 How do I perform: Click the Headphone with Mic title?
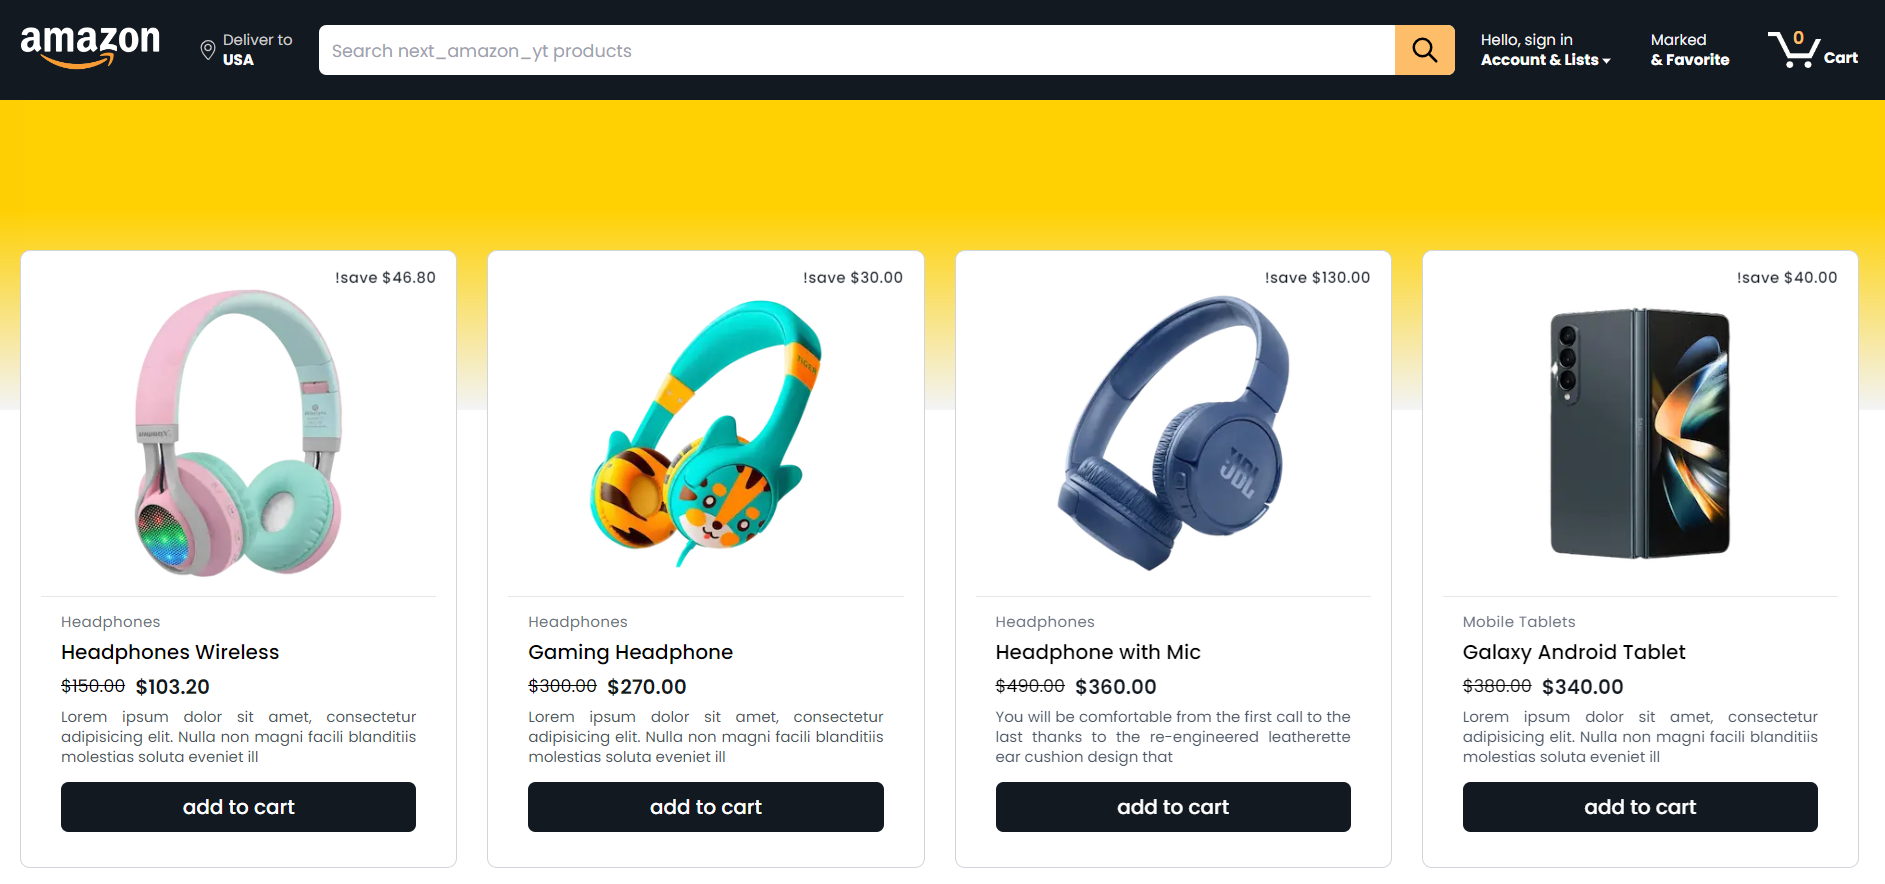coord(1097,652)
